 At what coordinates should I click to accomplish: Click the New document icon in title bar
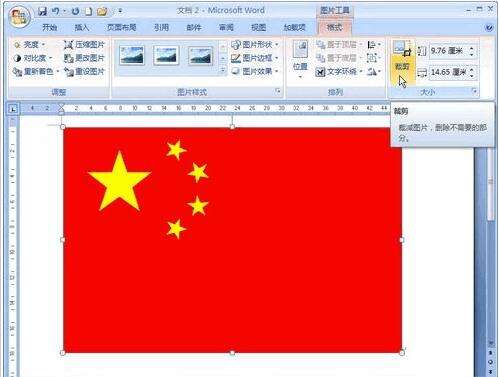click(x=88, y=11)
